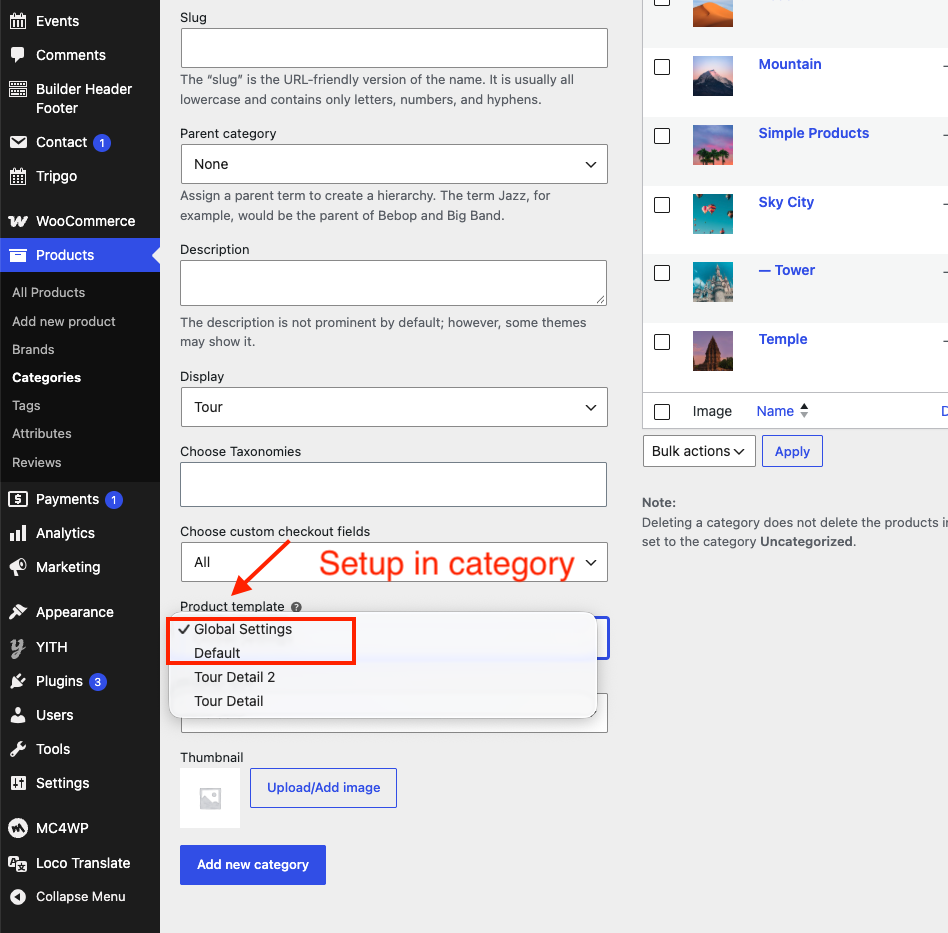
Task: Click the MC4WP logo icon
Action: click(x=18, y=828)
